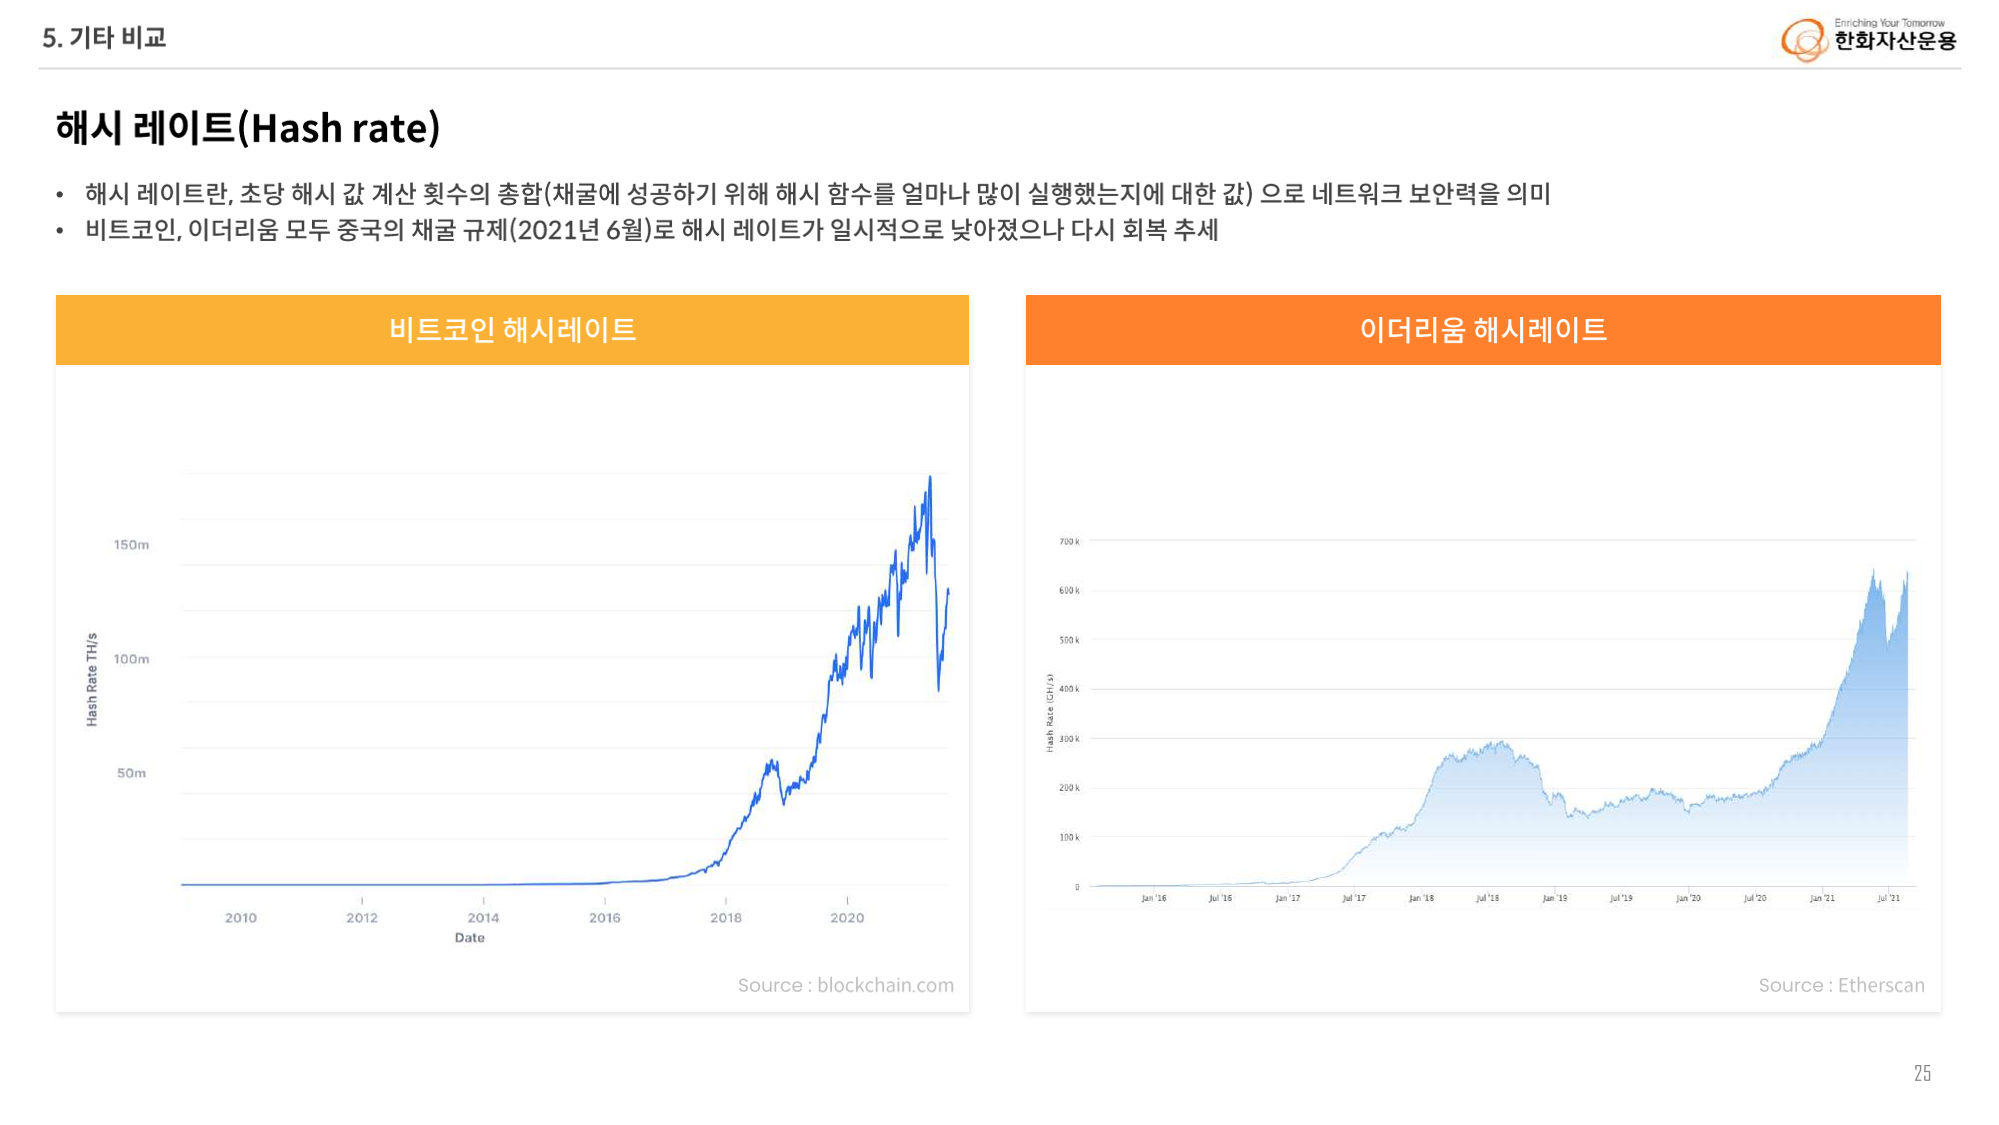Click the orange '이더리움 해시레이트' header banner
1999x1125 pixels.
pos(1482,330)
